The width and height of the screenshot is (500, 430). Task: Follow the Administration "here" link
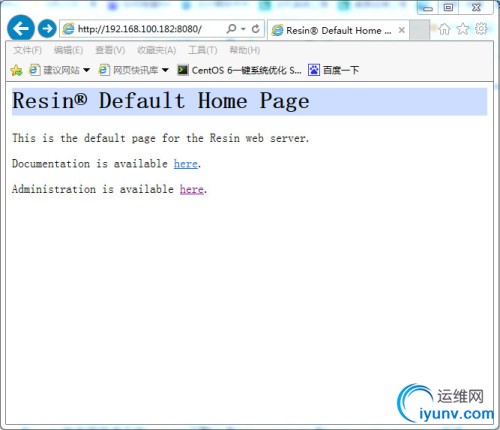(x=192, y=189)
